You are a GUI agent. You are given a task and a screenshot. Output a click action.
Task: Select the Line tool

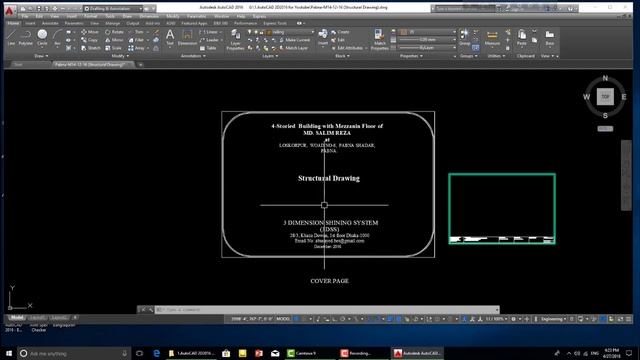11,37
